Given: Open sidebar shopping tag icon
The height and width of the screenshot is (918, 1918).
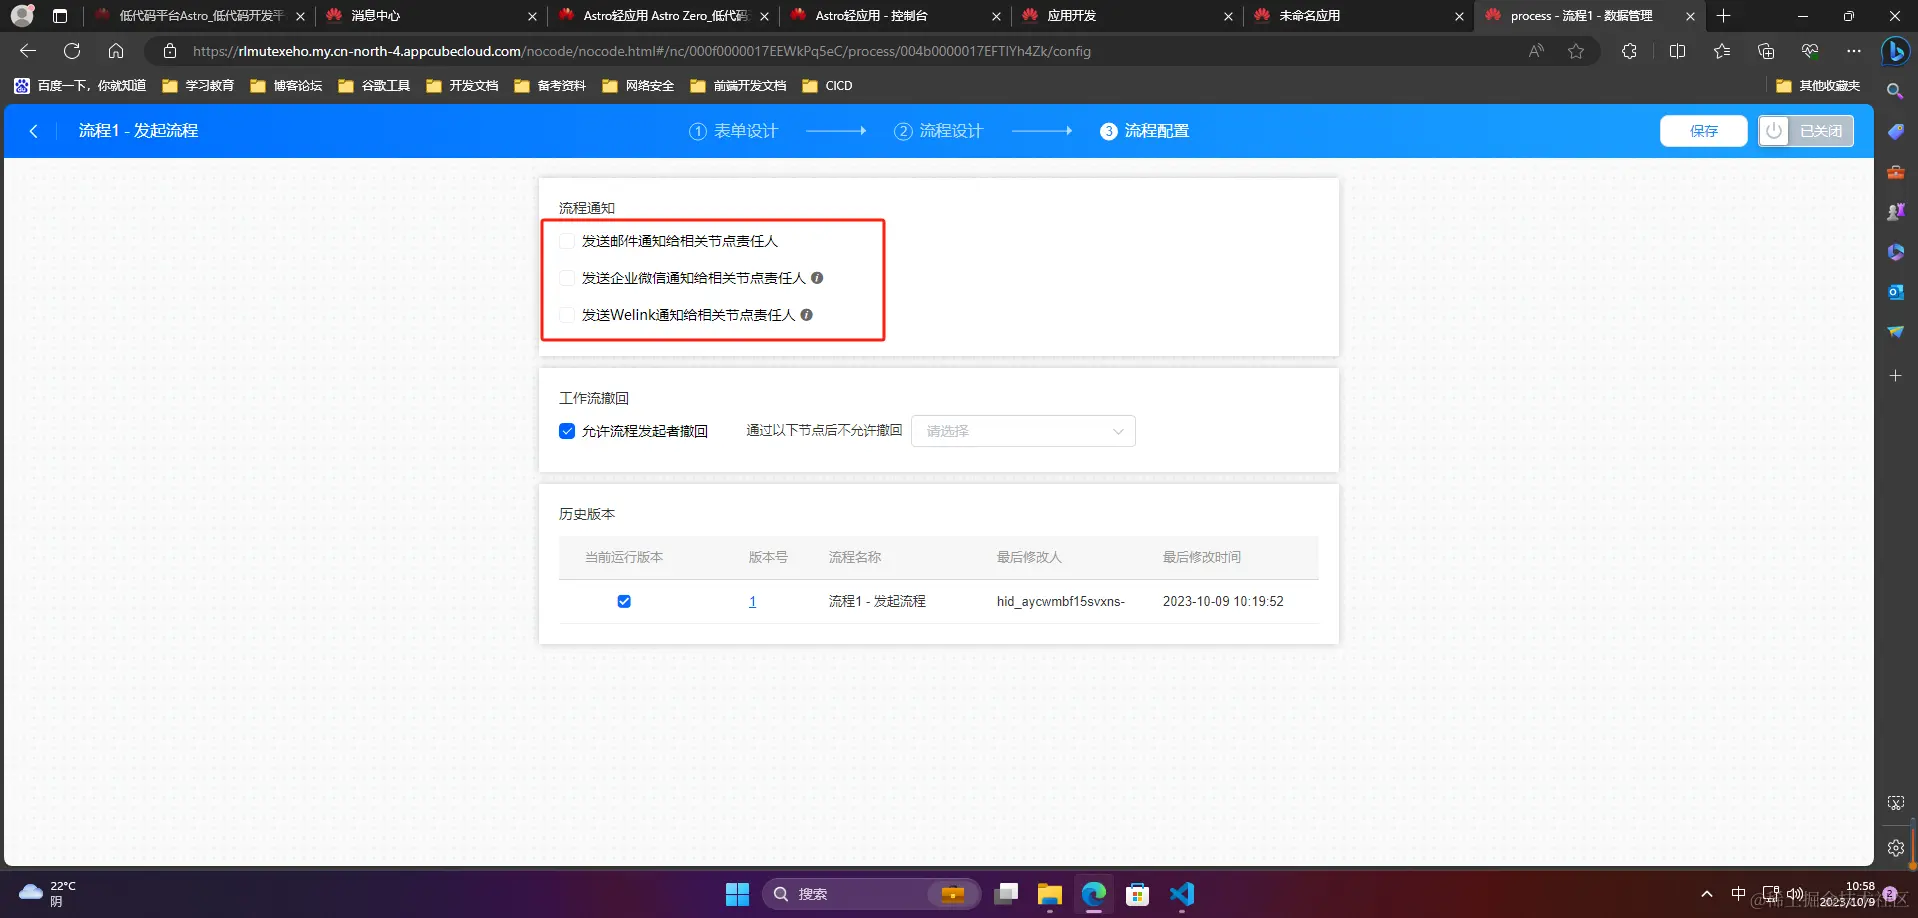Looking at the screenshot, I should pos(1895,132).
